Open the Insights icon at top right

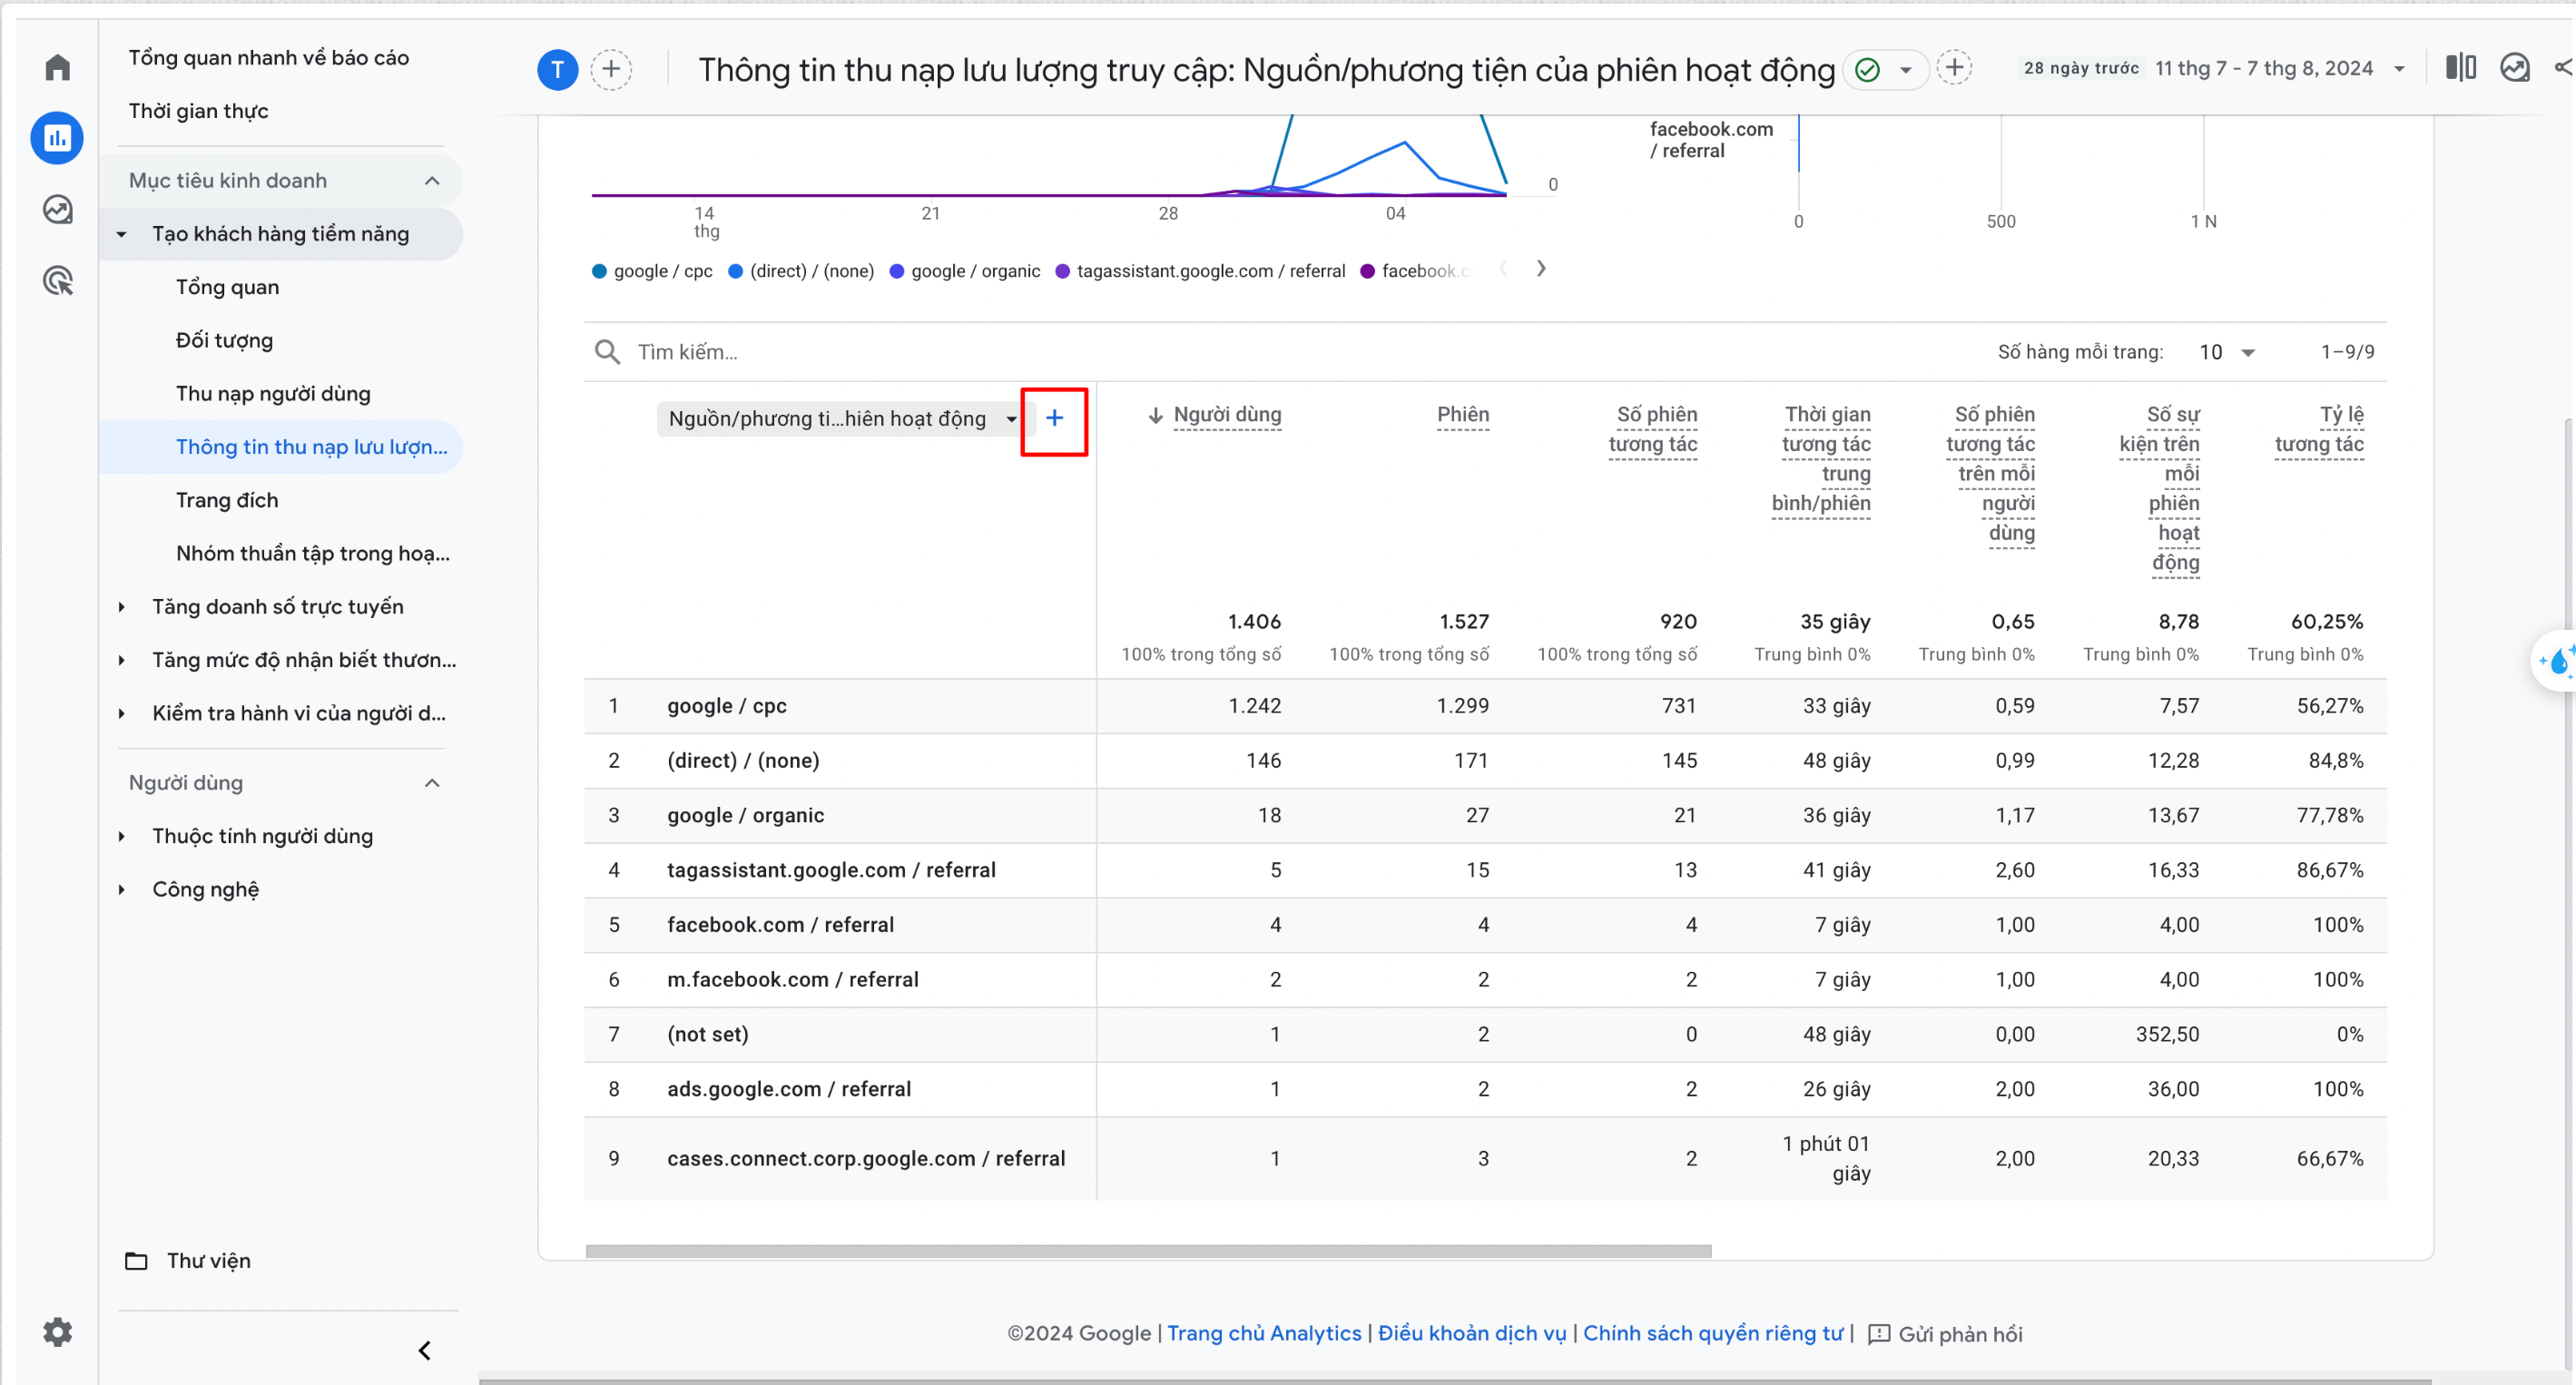click(2514, 68)
